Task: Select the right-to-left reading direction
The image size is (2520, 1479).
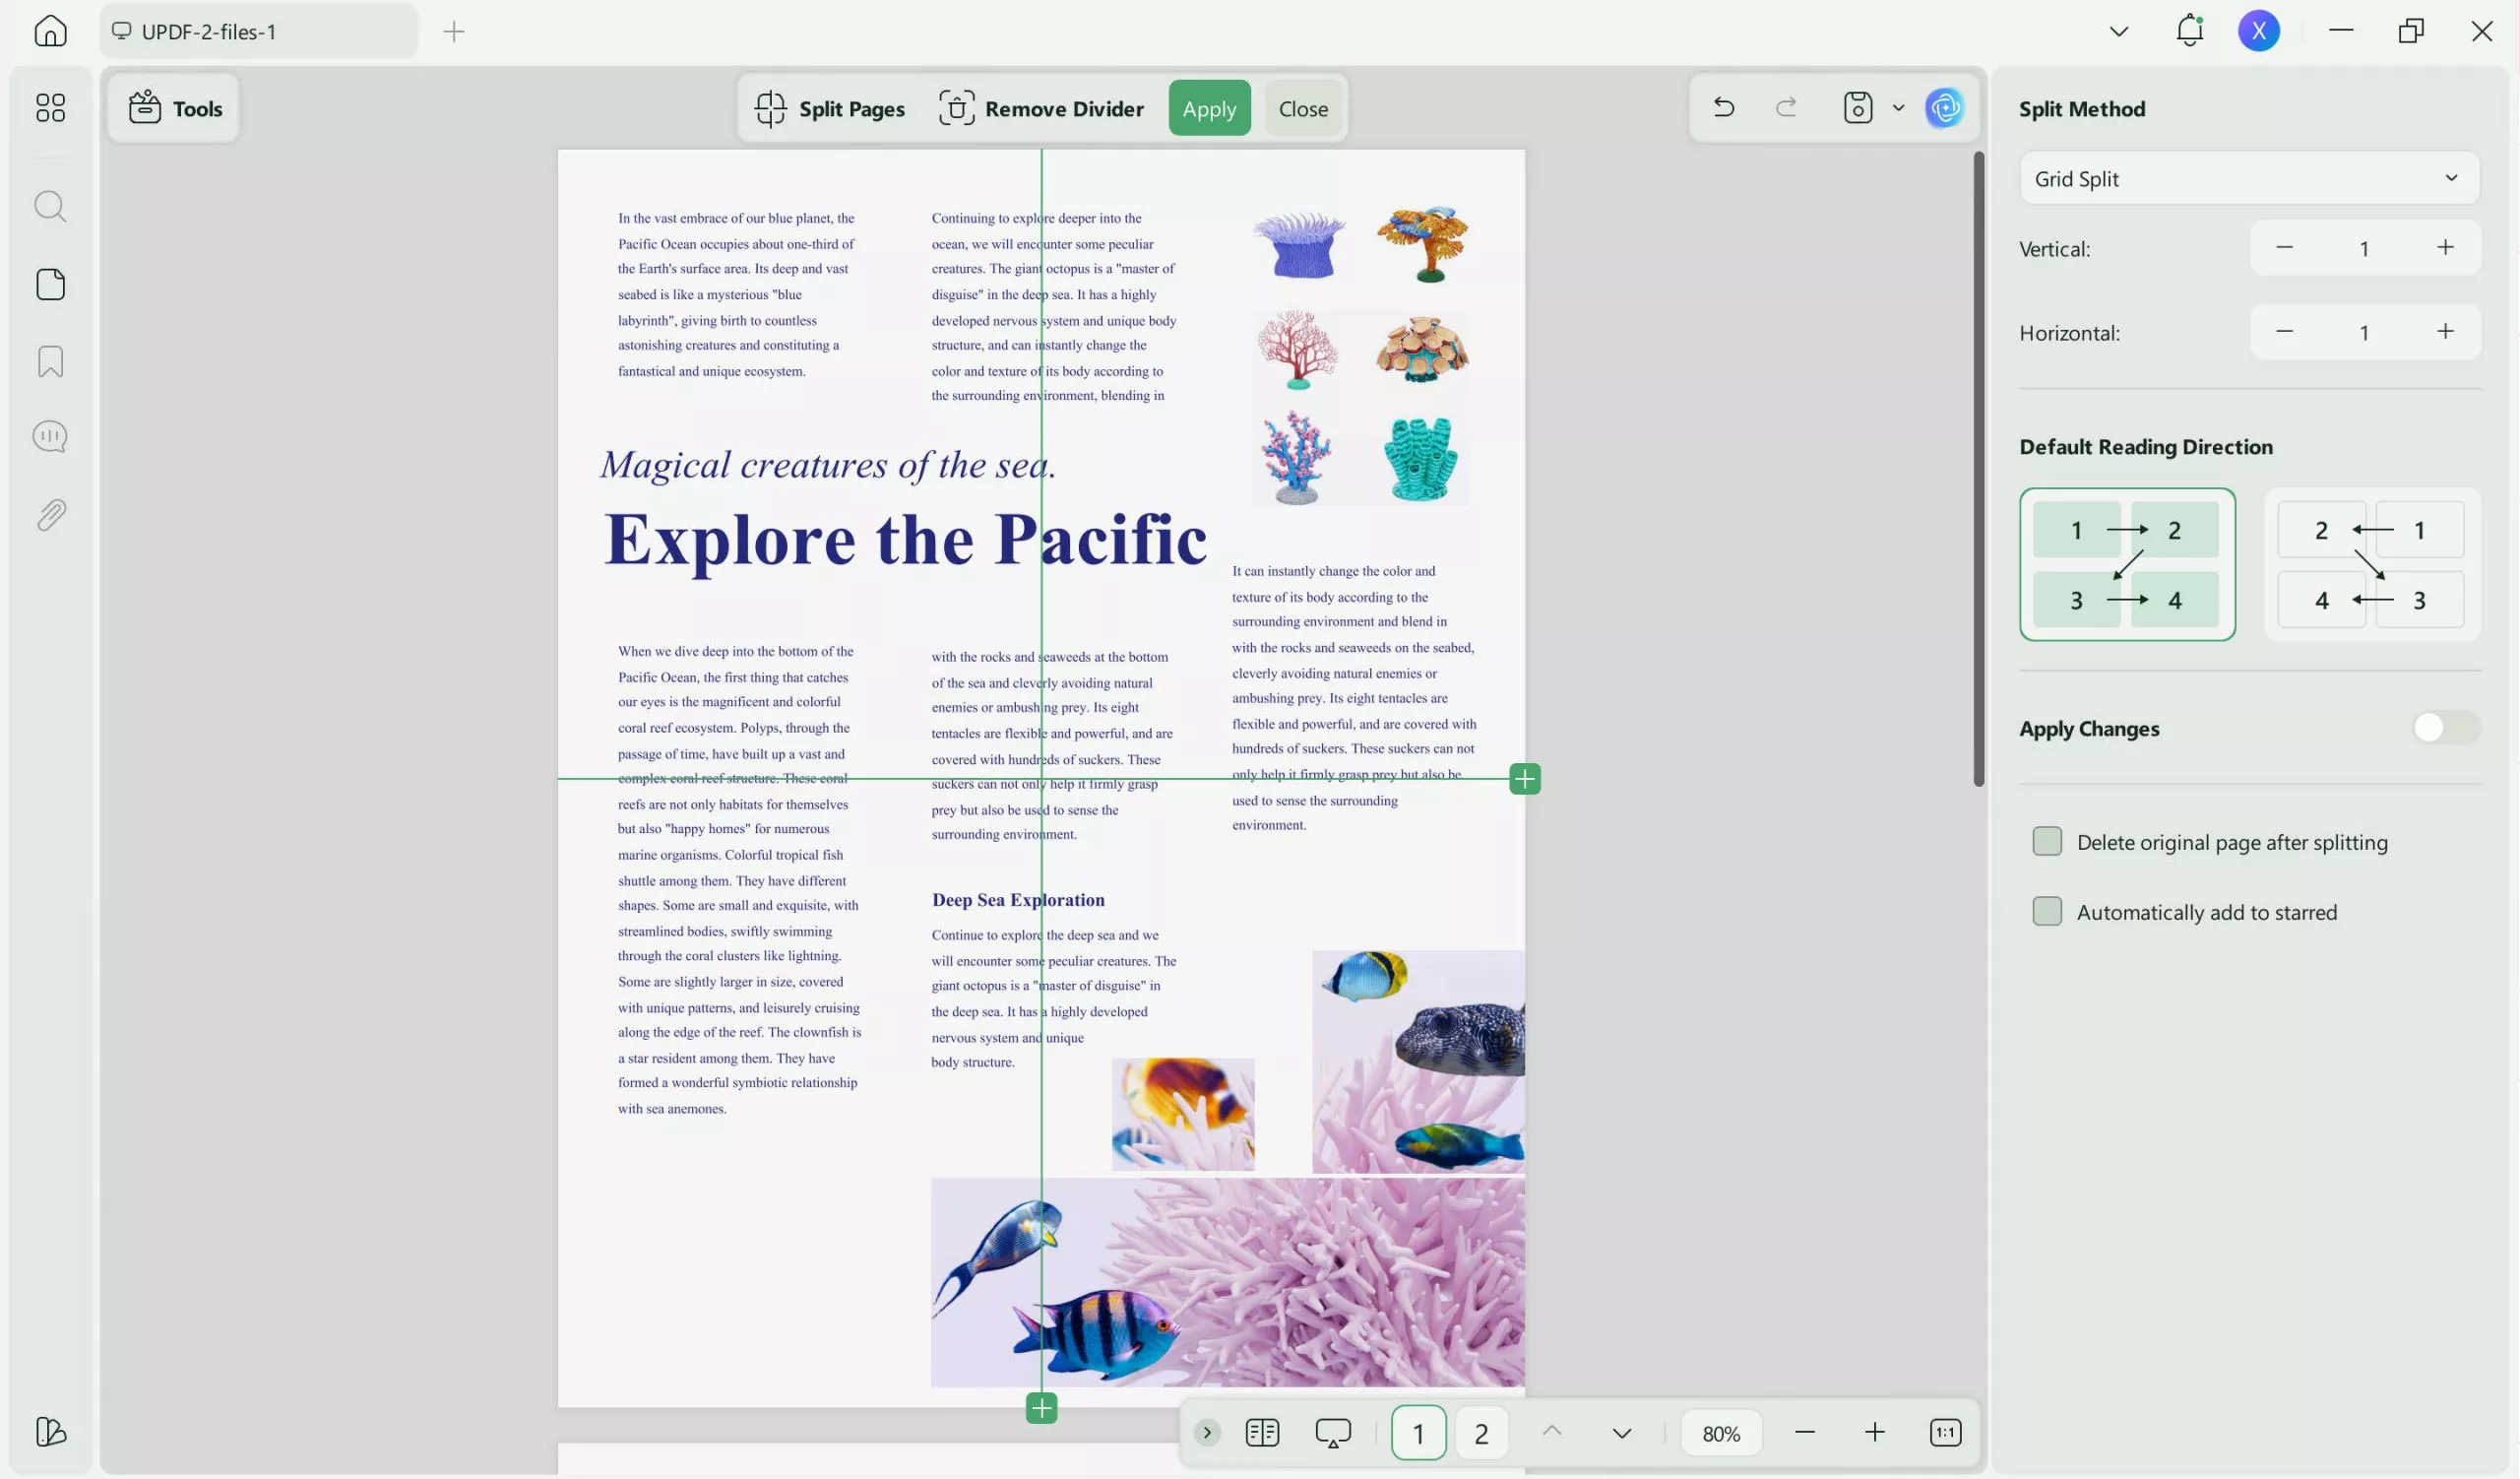Action: 2370,564
